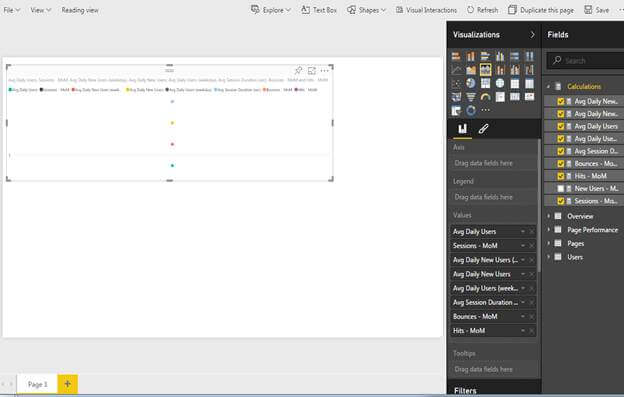624x397 pixels.
Task: Select the funnel visualization
Action: [x=471, y=97]
